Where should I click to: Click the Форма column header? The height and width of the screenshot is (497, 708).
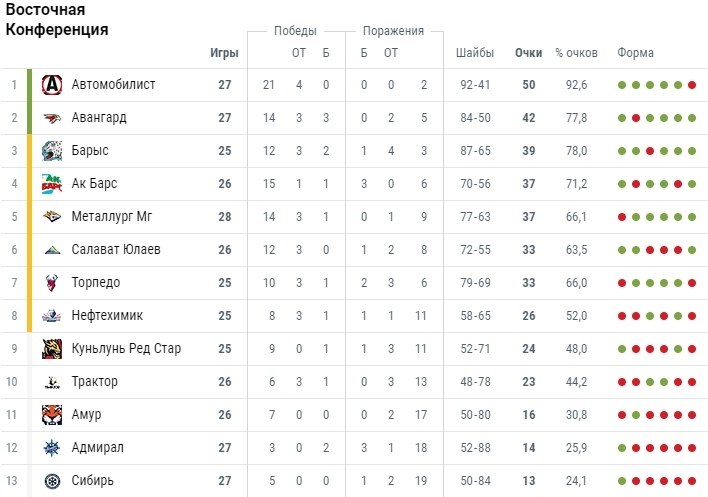click(x=635, y=53)
